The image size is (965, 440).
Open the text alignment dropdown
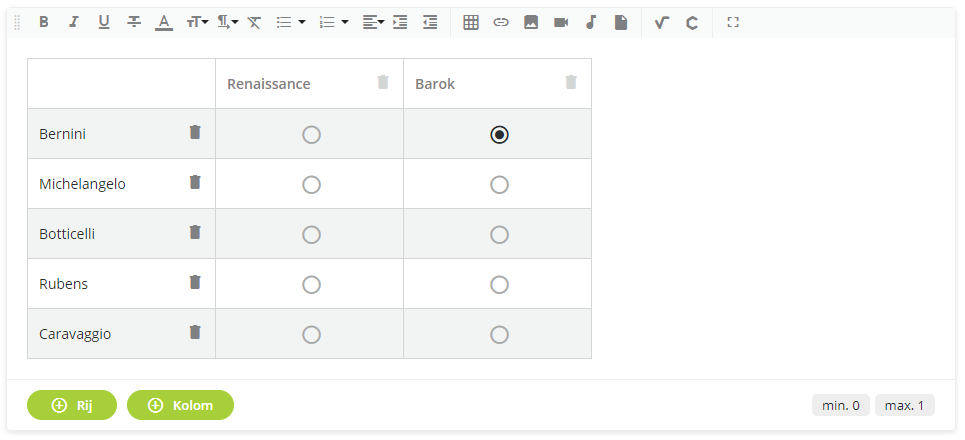[x=373, y=22]
